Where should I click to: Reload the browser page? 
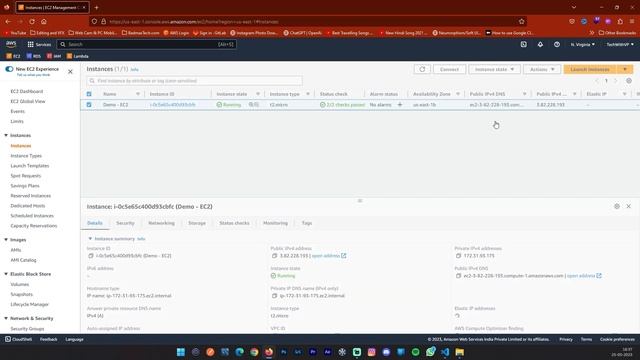click(x=32, y=21)
